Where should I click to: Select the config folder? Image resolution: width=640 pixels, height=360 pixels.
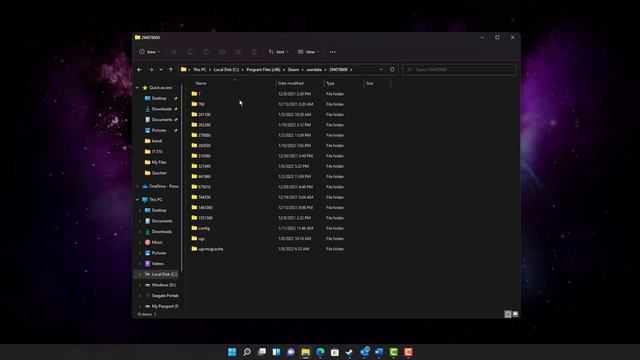tap(204, 228)
